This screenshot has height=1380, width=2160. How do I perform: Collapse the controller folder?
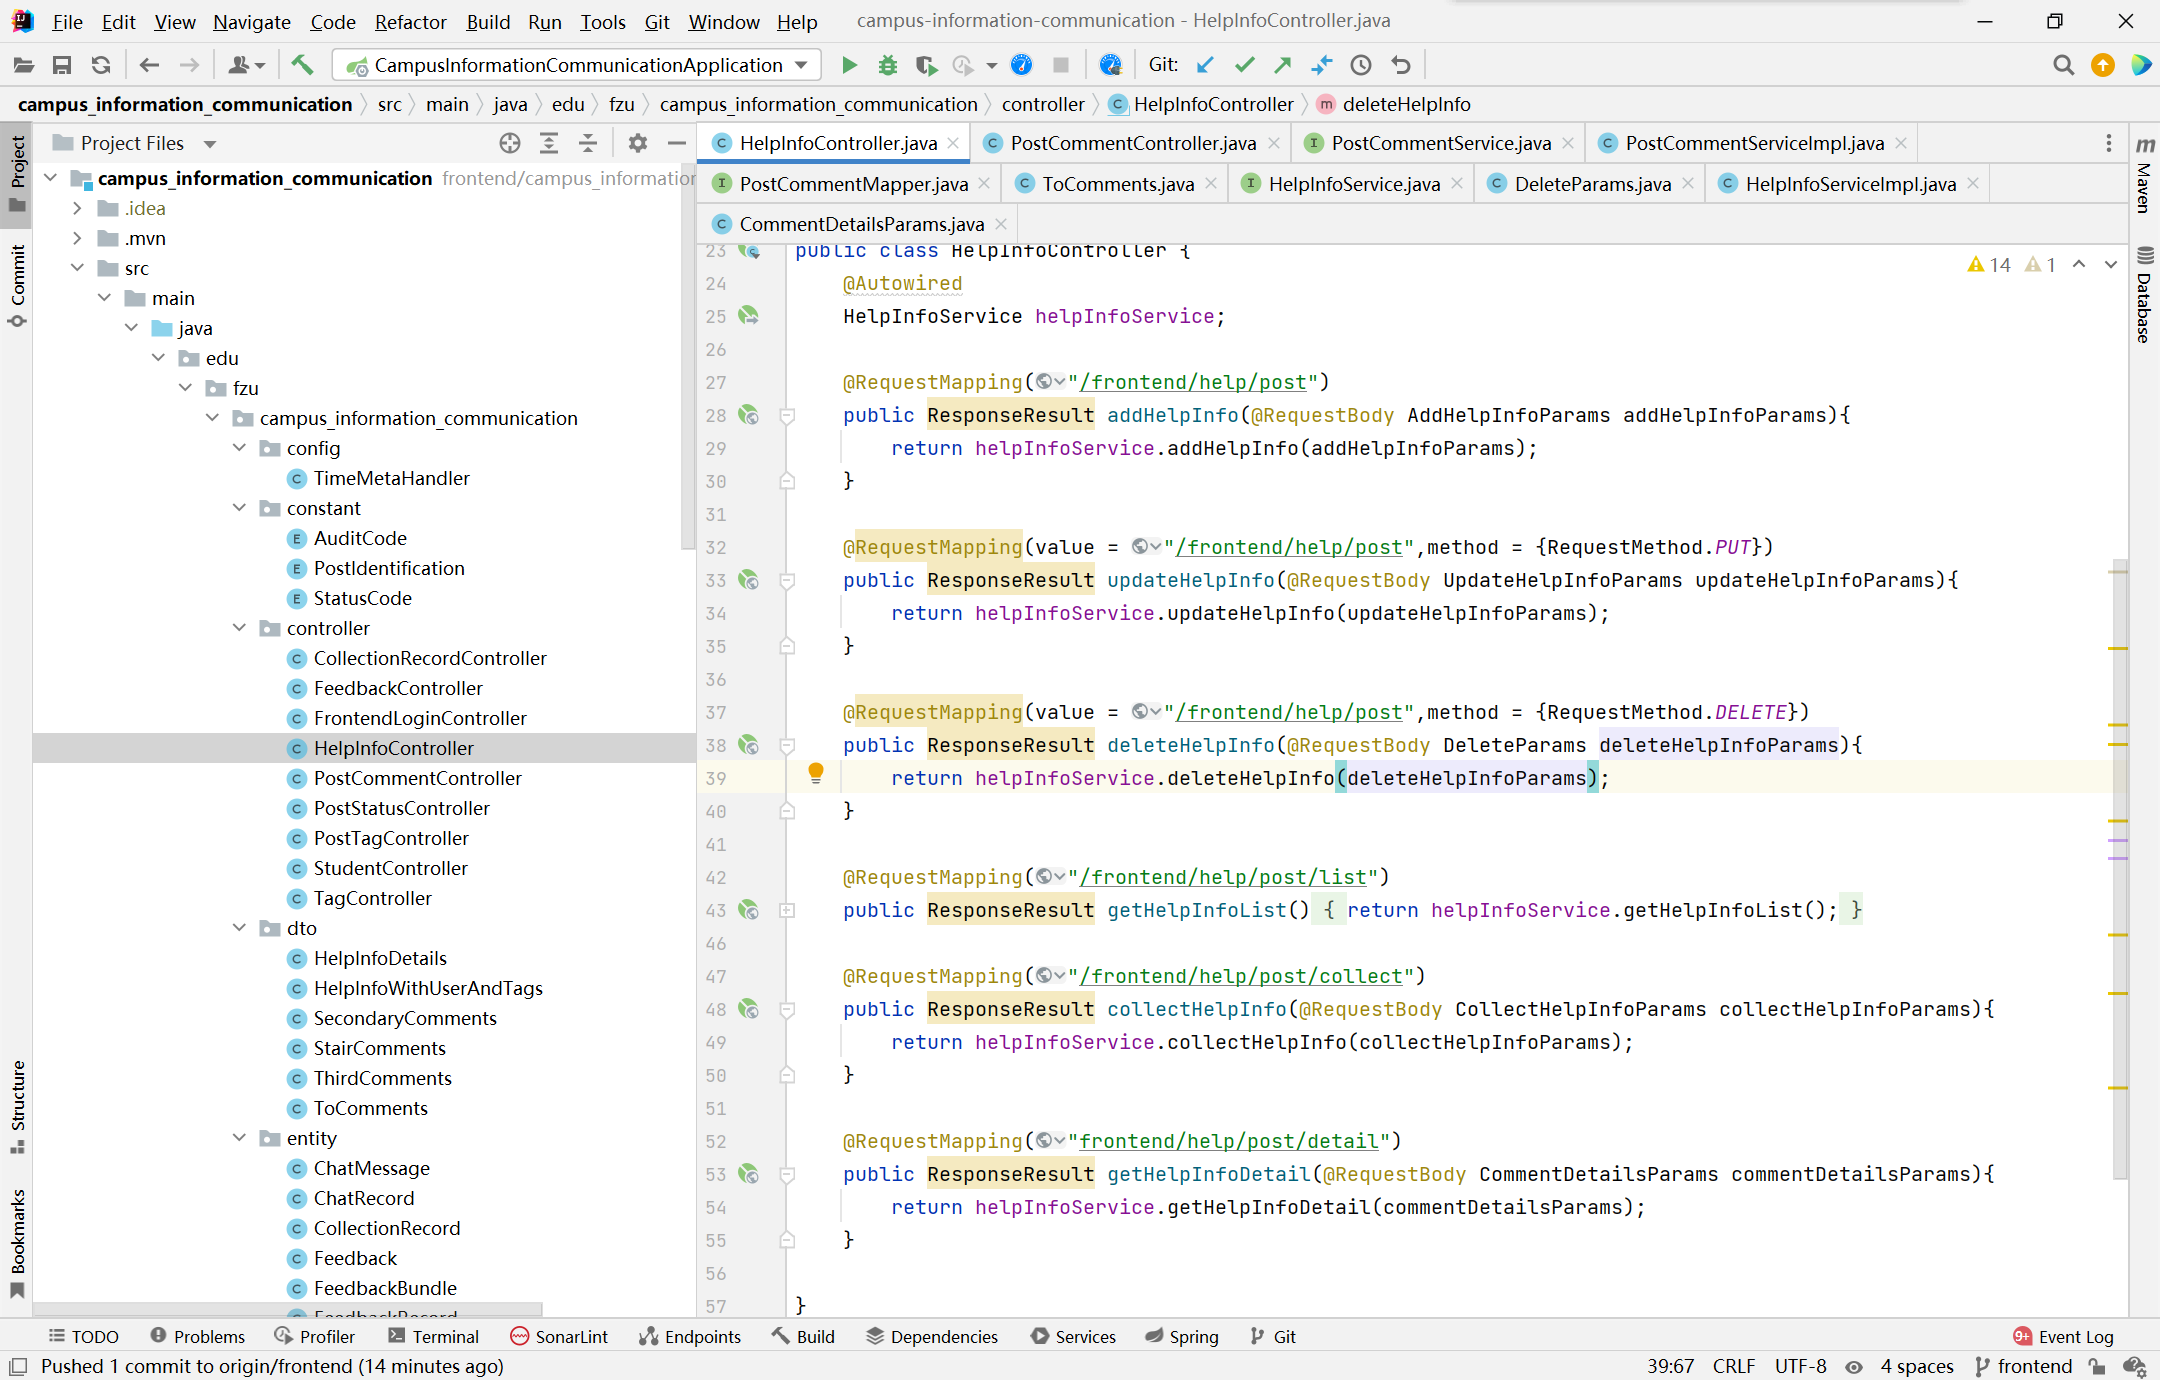pos(240,628)
